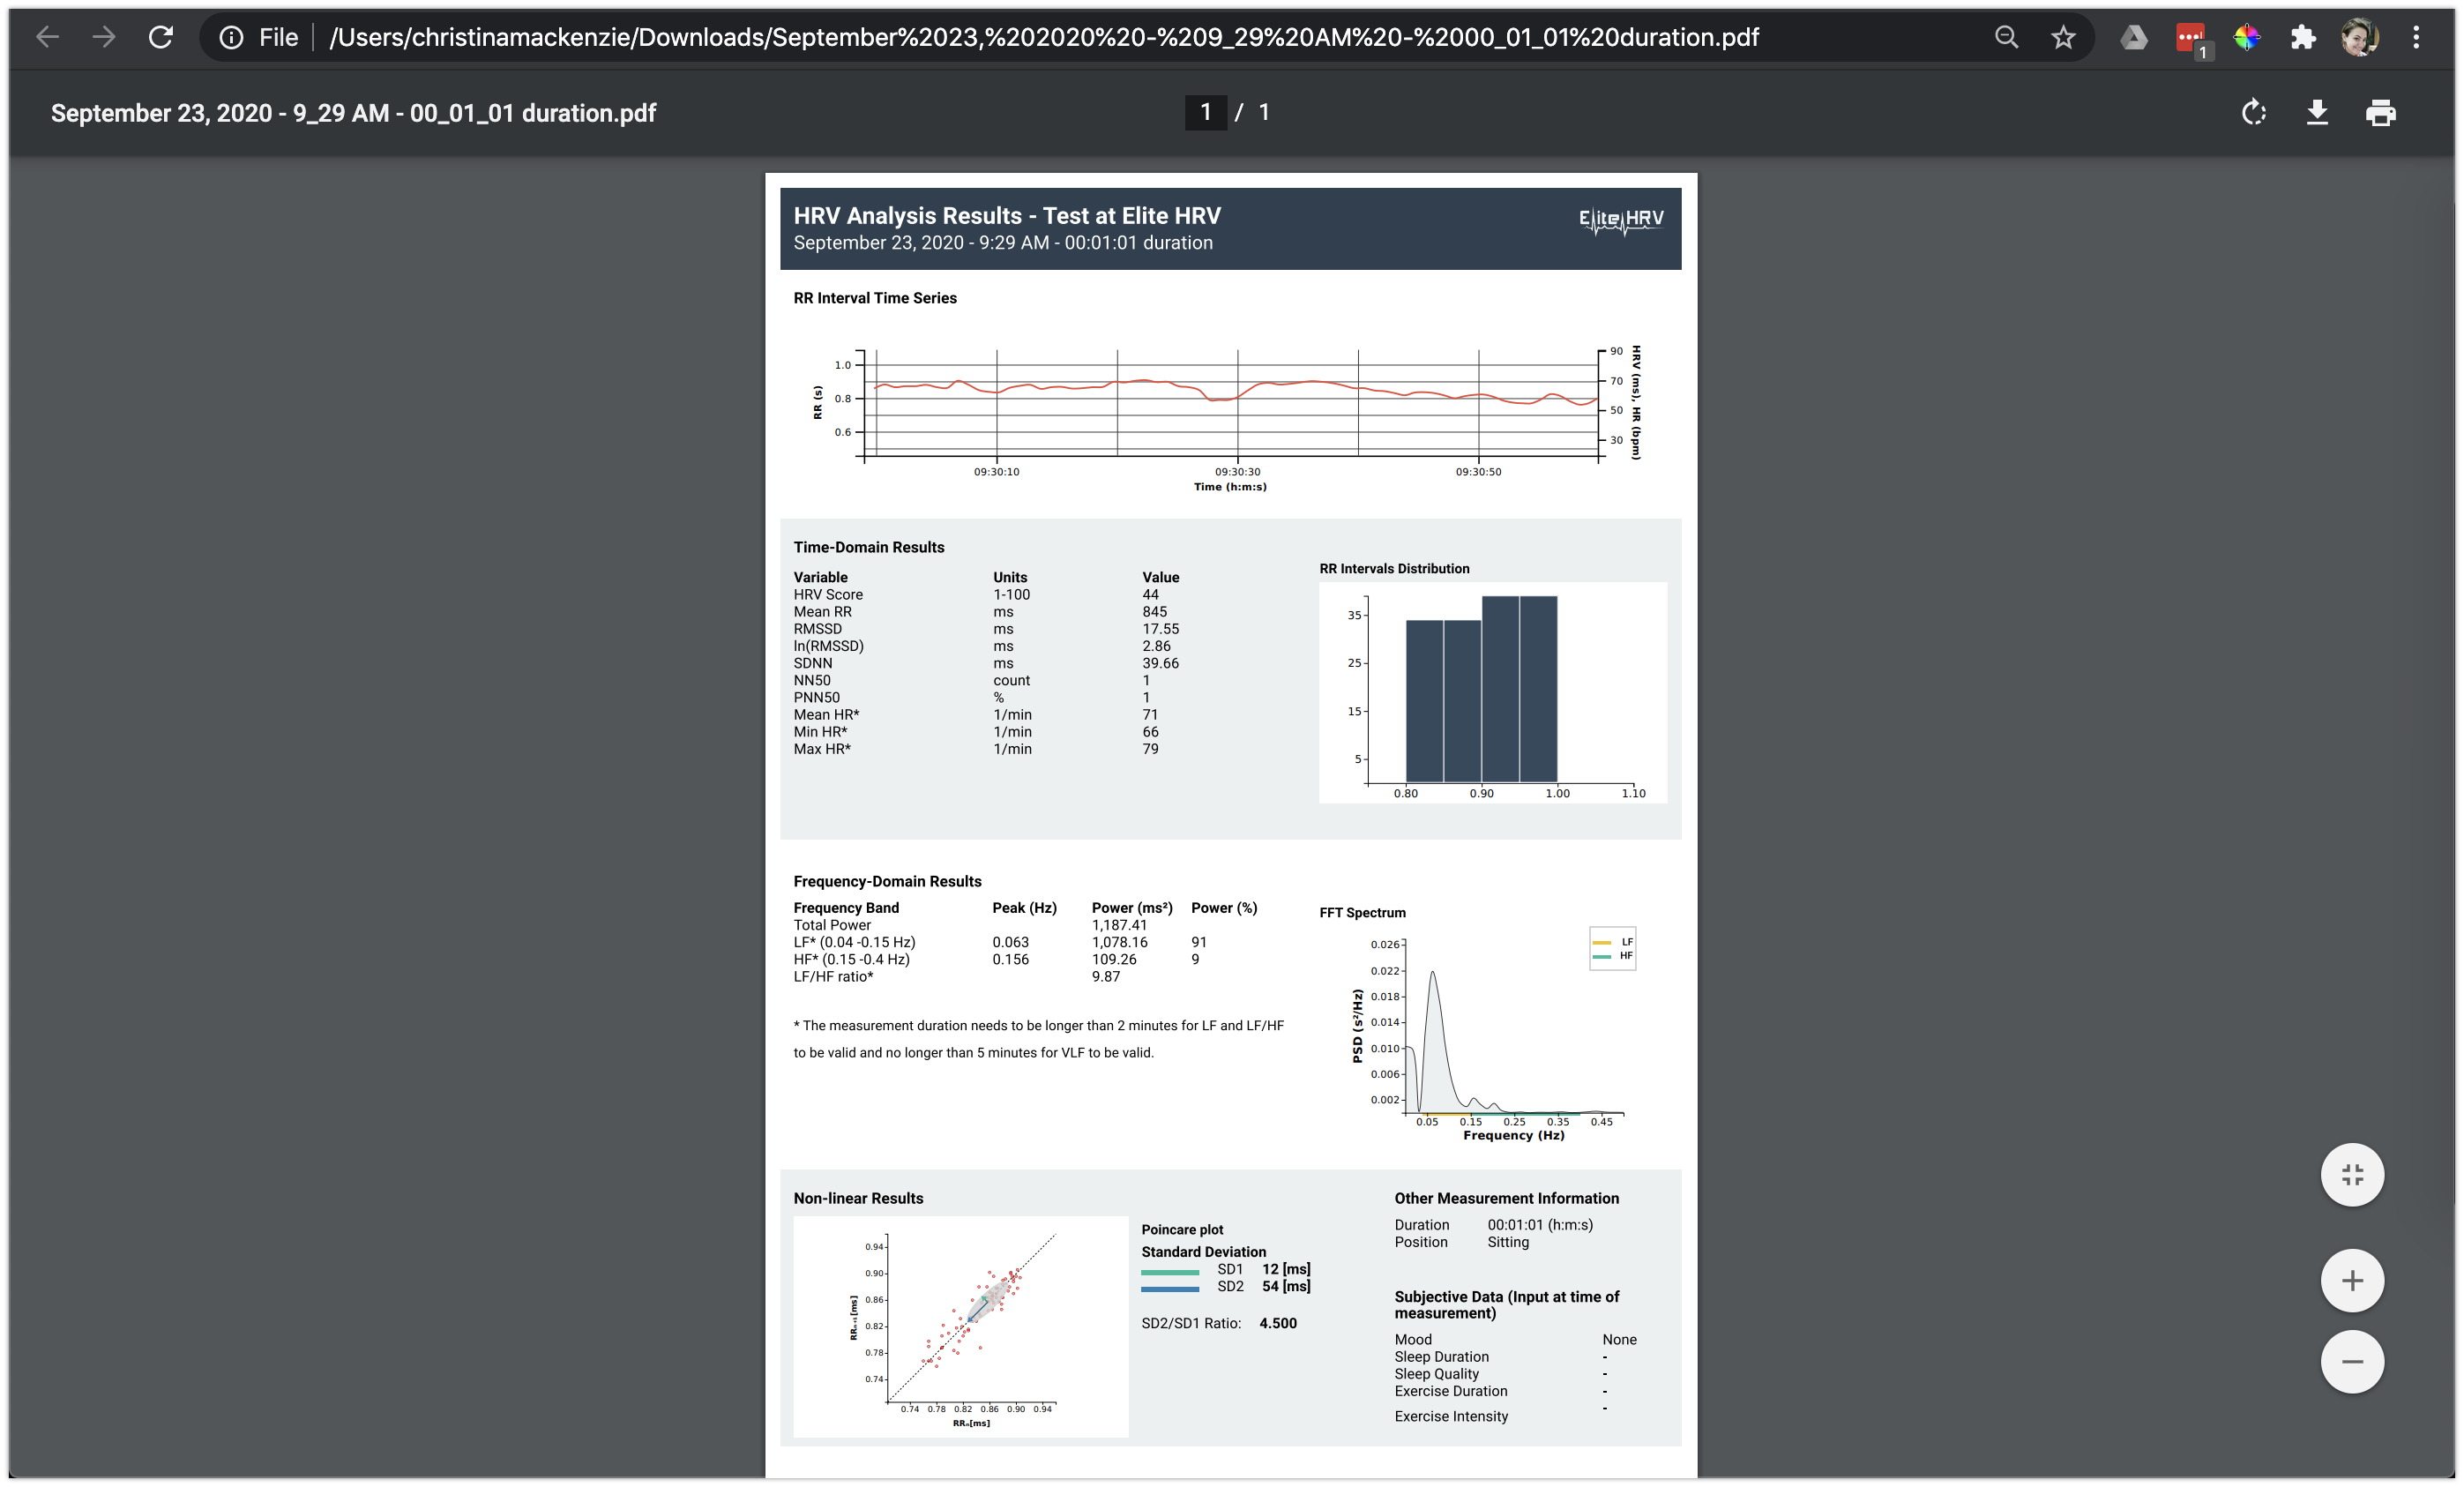Print the PDF document

click(2381, 112)
